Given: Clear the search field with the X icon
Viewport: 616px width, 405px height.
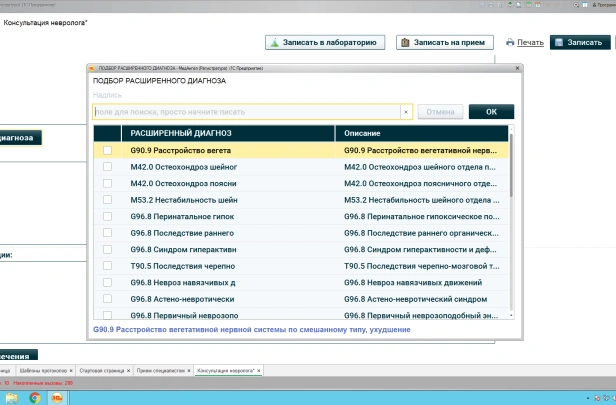Looking at the screenshot, I should click(406, 112).
